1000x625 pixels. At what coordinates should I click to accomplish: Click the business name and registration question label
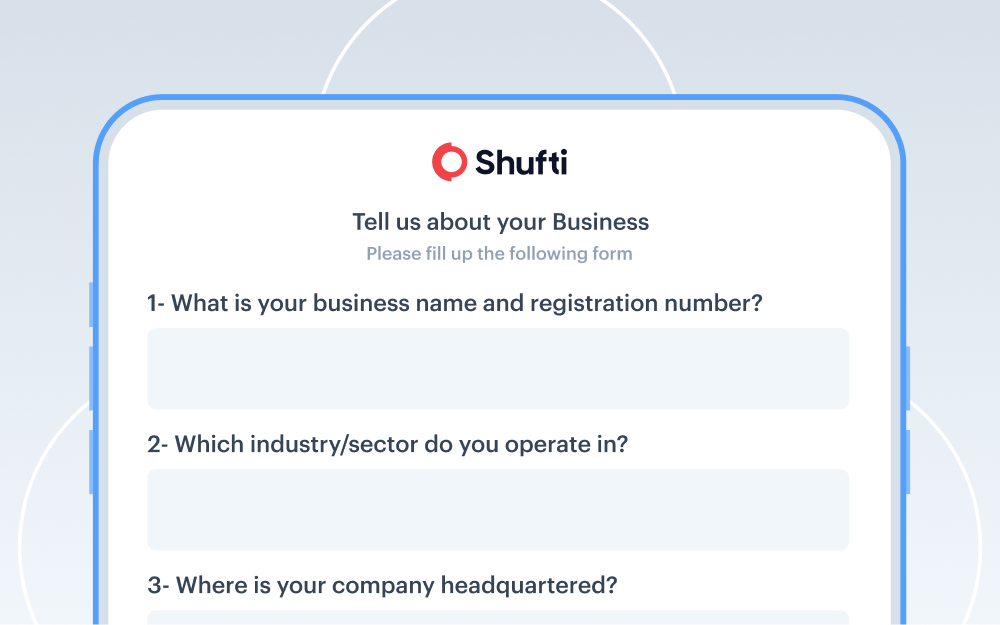[x=454, y=303]
